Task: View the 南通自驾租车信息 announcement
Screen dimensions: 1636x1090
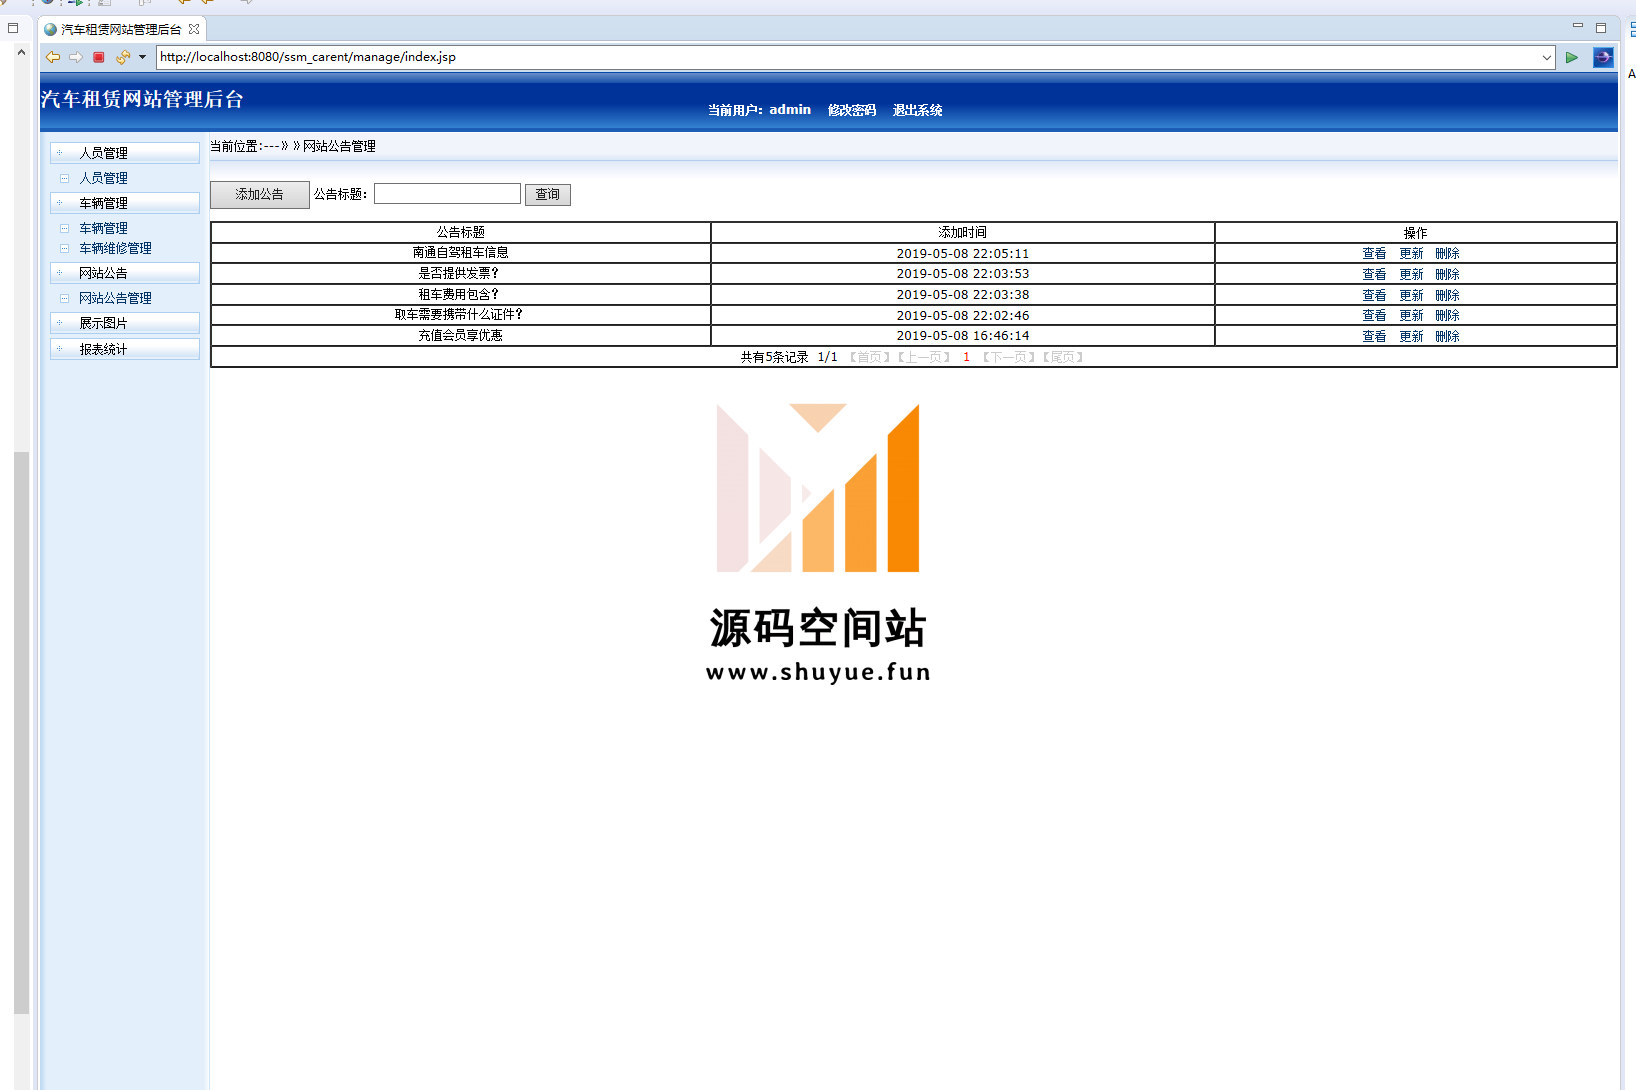Action: point(1374,254)
